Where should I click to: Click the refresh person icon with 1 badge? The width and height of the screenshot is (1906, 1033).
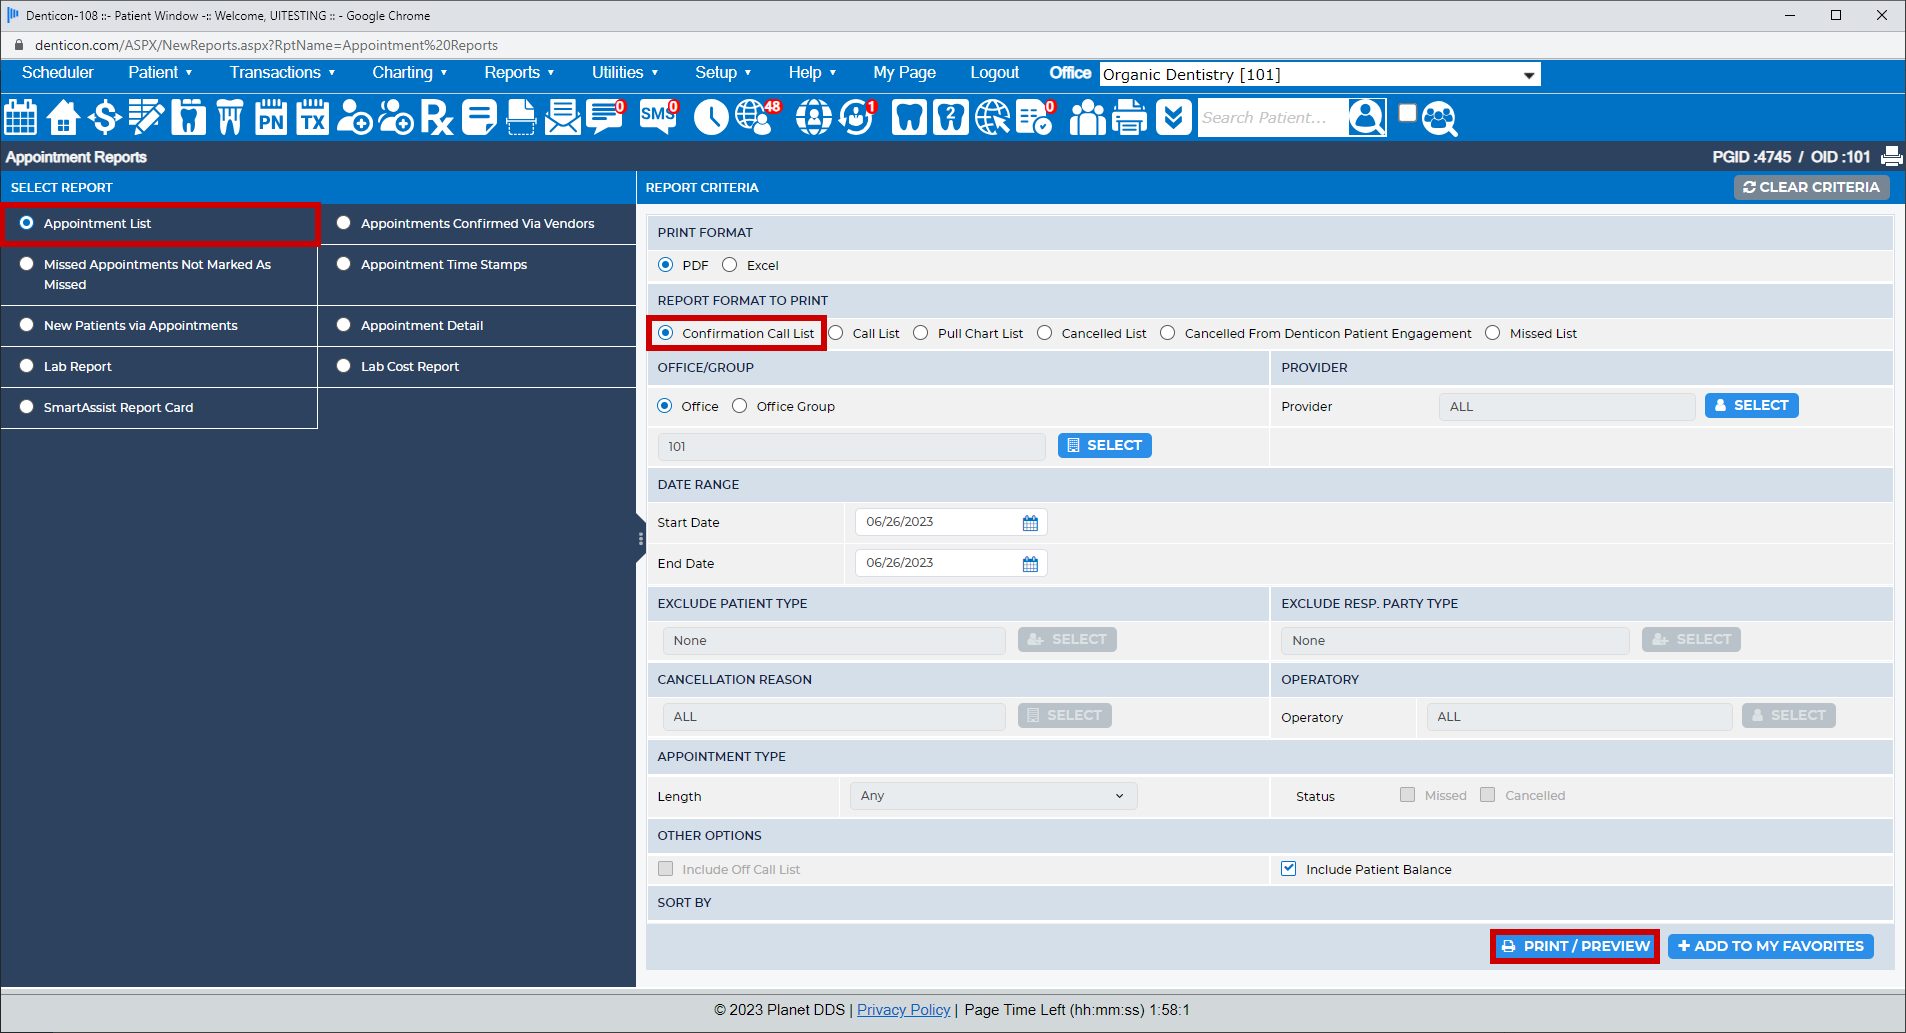point(857,117)
